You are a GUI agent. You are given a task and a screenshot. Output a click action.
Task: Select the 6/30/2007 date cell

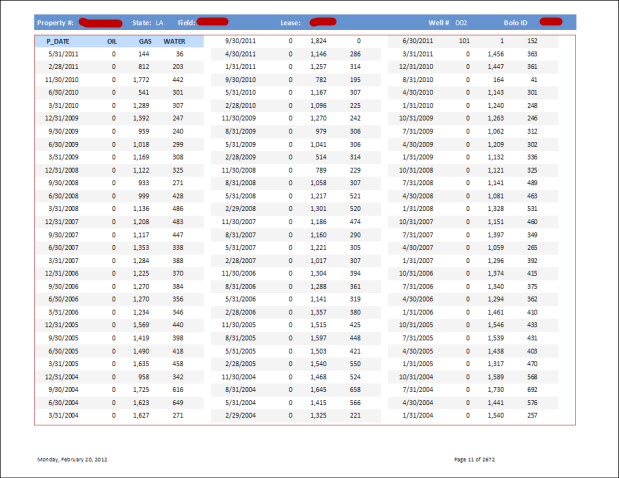tap(63, 247)
